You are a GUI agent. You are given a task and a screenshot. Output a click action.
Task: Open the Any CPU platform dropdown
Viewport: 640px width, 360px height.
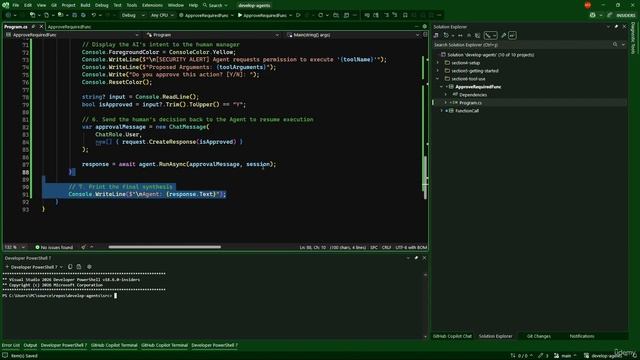162,15
